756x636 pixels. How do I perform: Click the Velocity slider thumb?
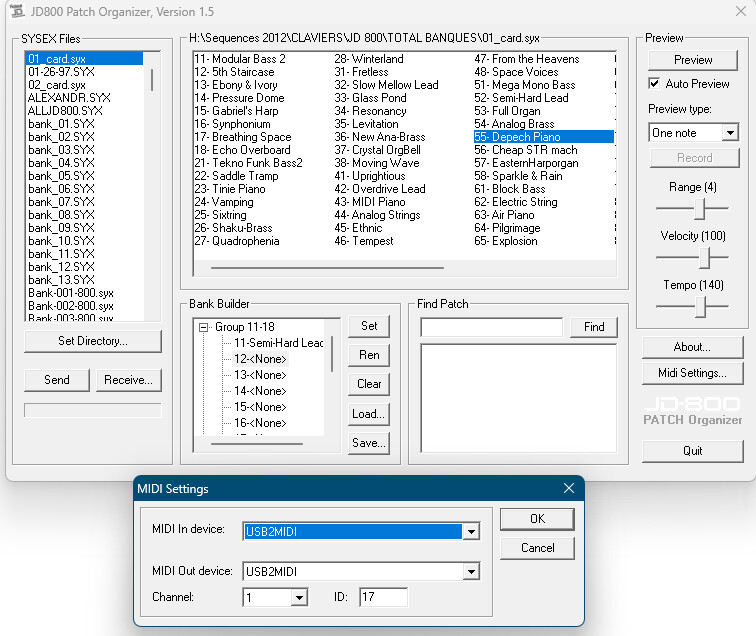click(705, 258)
